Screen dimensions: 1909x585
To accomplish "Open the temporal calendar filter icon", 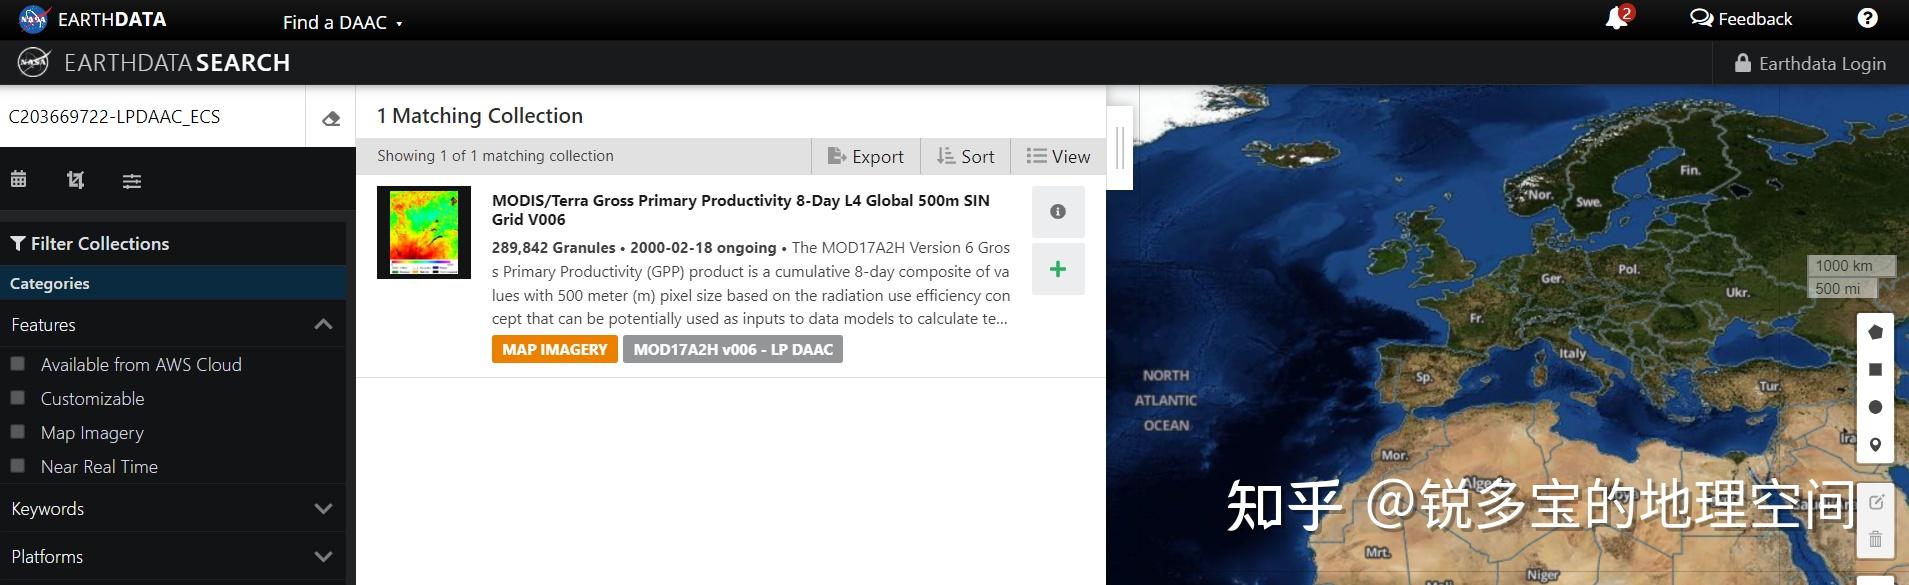I will (19, 180).
